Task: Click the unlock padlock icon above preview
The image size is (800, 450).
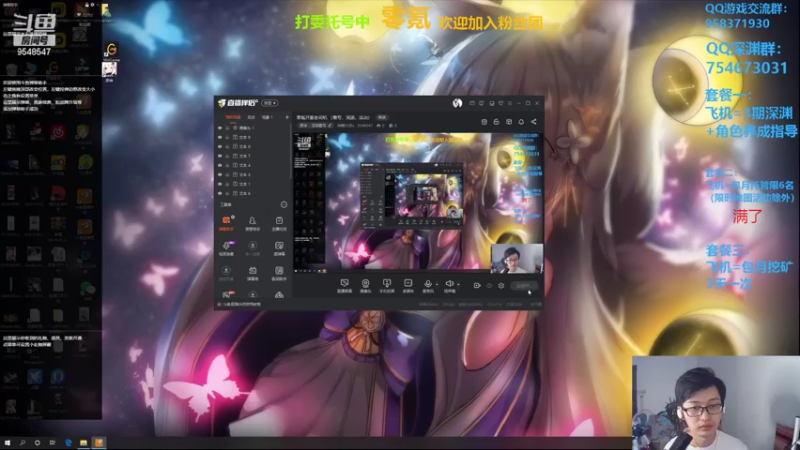Action: pyautogui.click(x=496, y=122)
